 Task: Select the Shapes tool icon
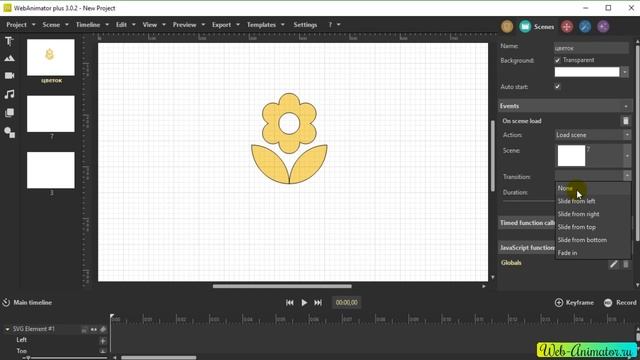pyautogui.click(x=9, y=132)
